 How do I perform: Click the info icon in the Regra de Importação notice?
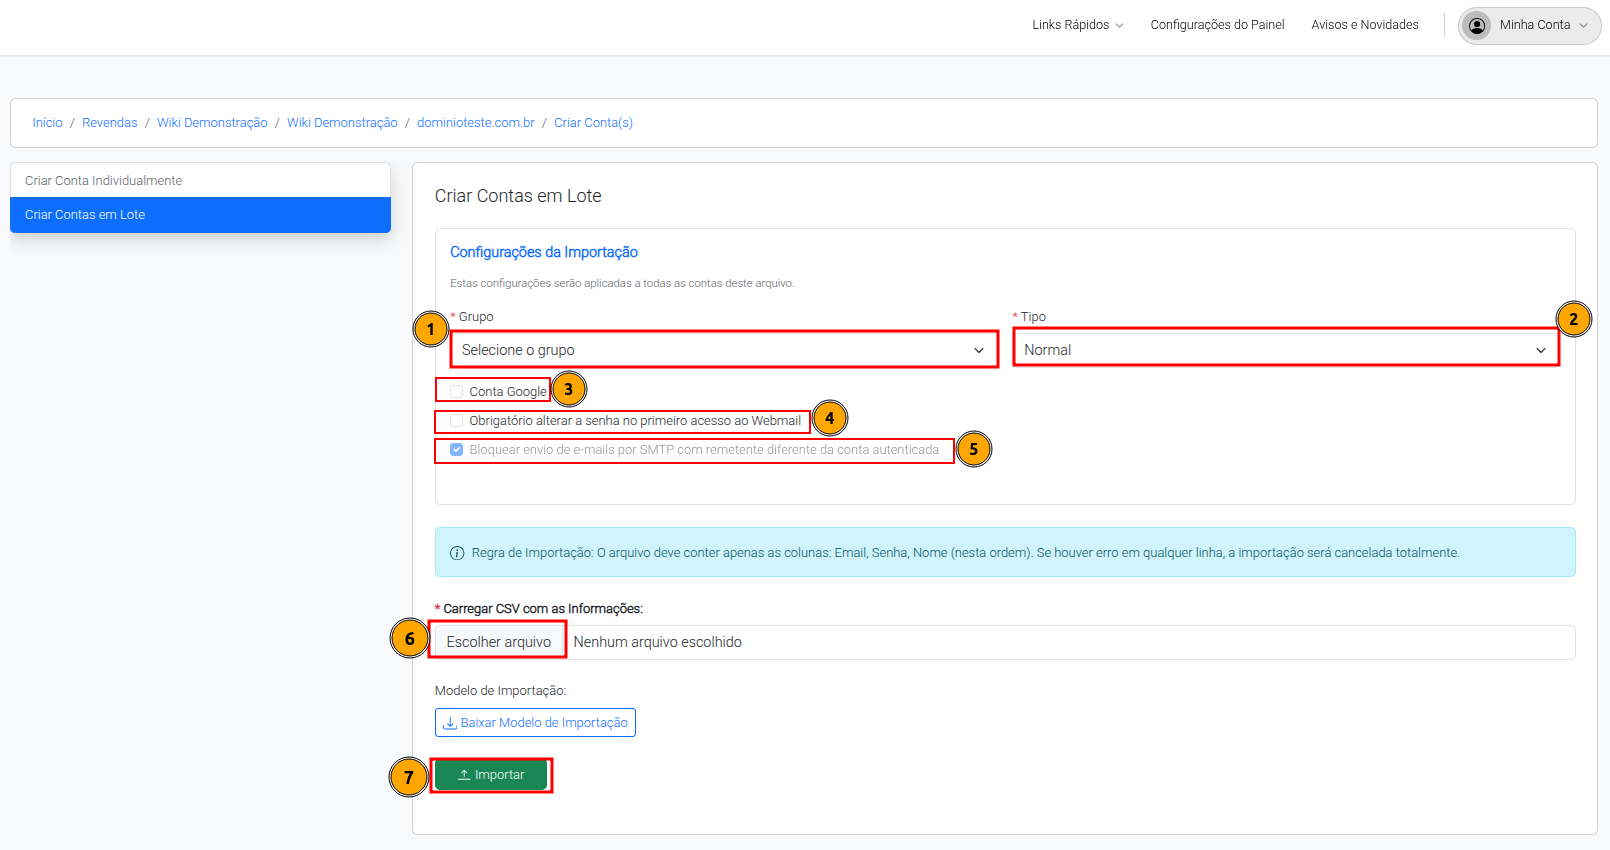point(457,553)
